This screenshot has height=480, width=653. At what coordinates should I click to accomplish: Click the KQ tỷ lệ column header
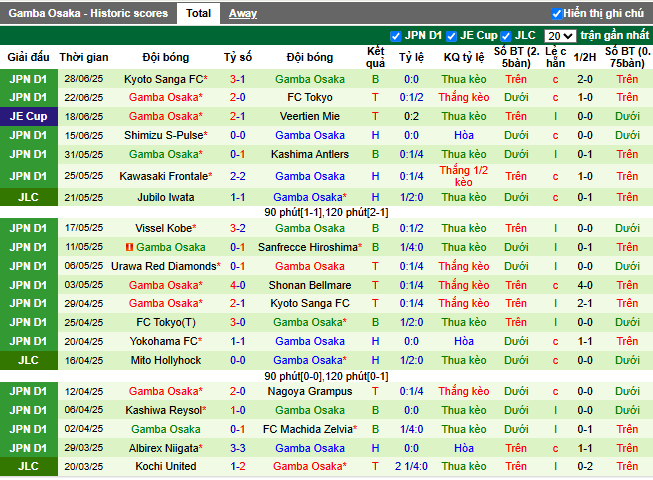[464, 57]
